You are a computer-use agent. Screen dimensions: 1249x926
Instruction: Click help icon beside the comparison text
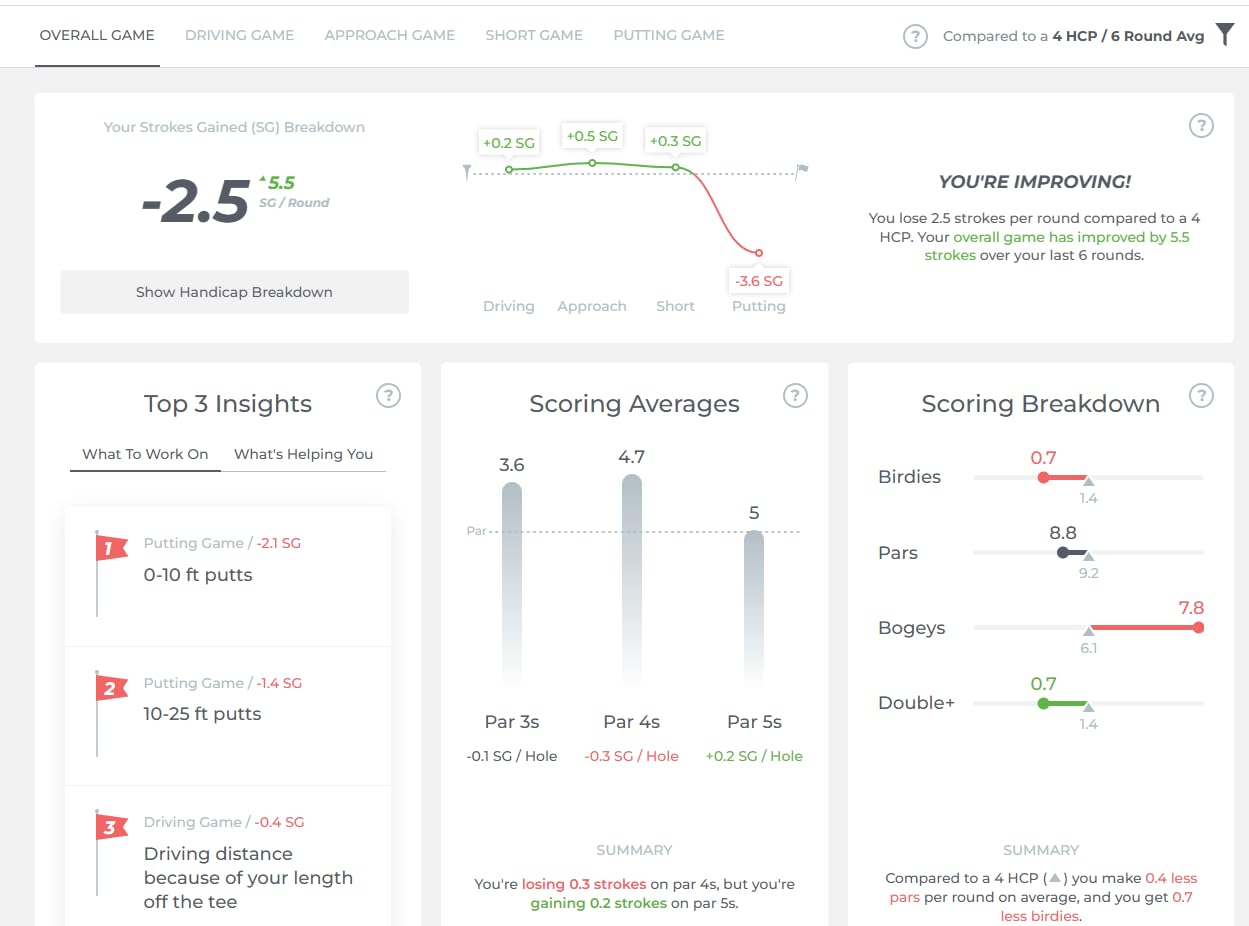[x=915, y=37]
